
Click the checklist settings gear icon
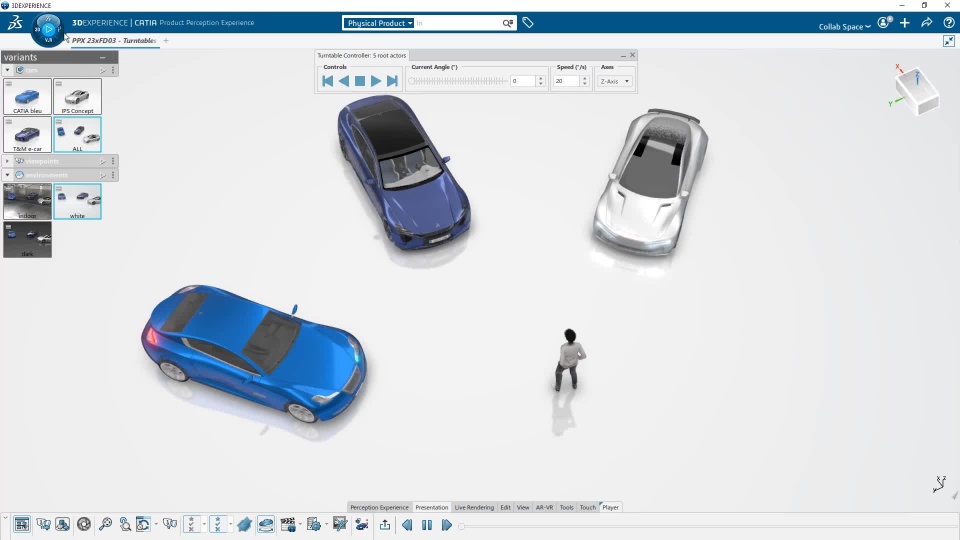pyautogui.click(x=313, y=524)
